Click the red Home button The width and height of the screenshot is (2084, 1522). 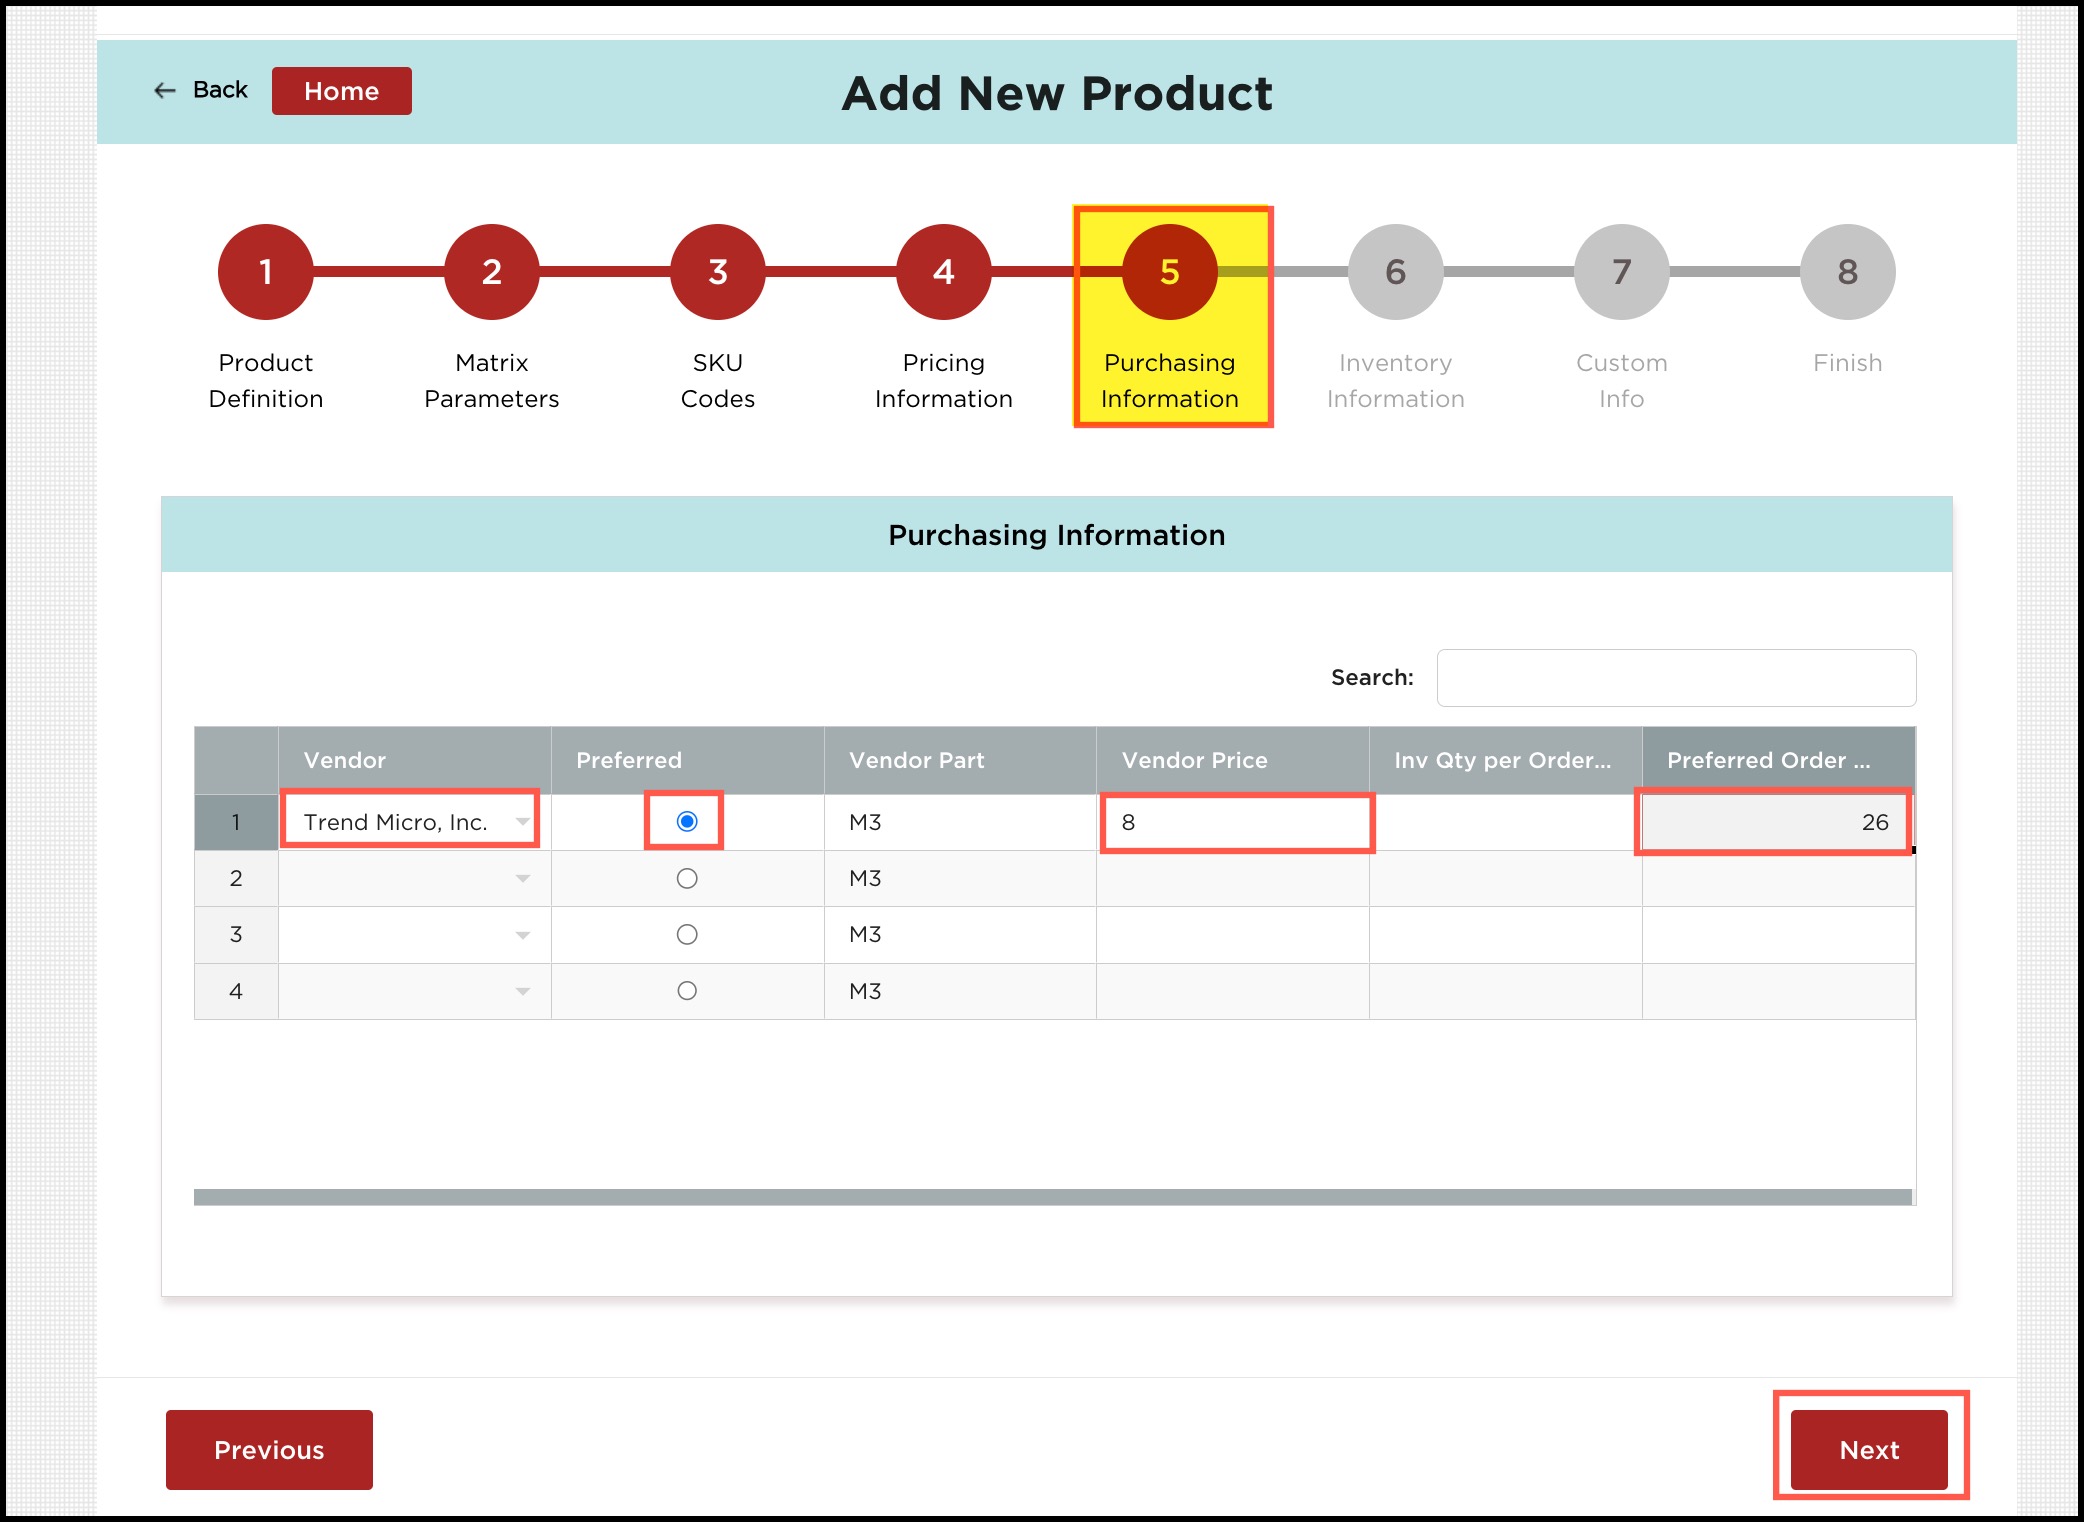click(341, 91)
